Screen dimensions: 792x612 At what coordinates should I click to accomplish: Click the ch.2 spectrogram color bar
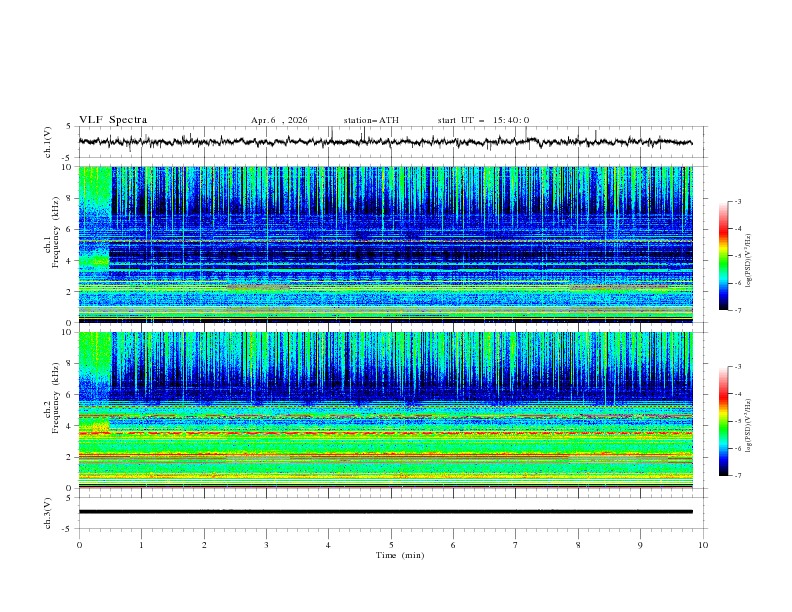(723, 421)
